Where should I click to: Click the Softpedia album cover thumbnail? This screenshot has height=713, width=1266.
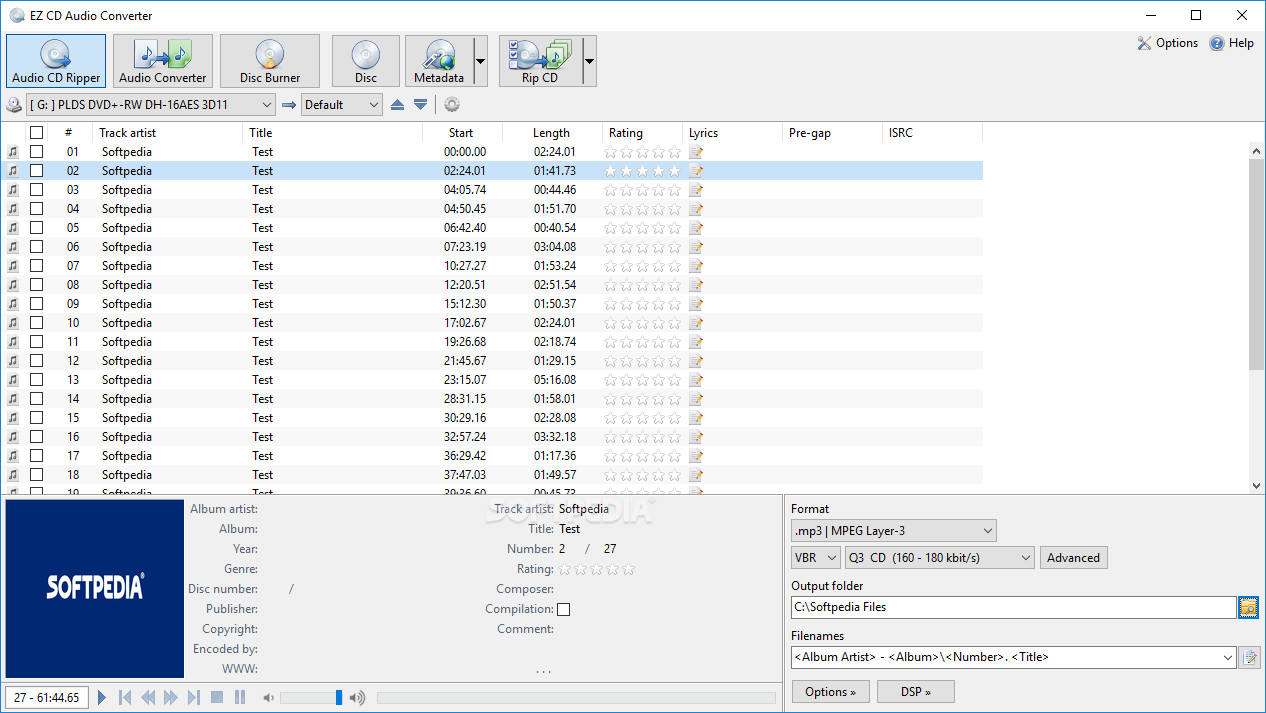click(95, 589)
